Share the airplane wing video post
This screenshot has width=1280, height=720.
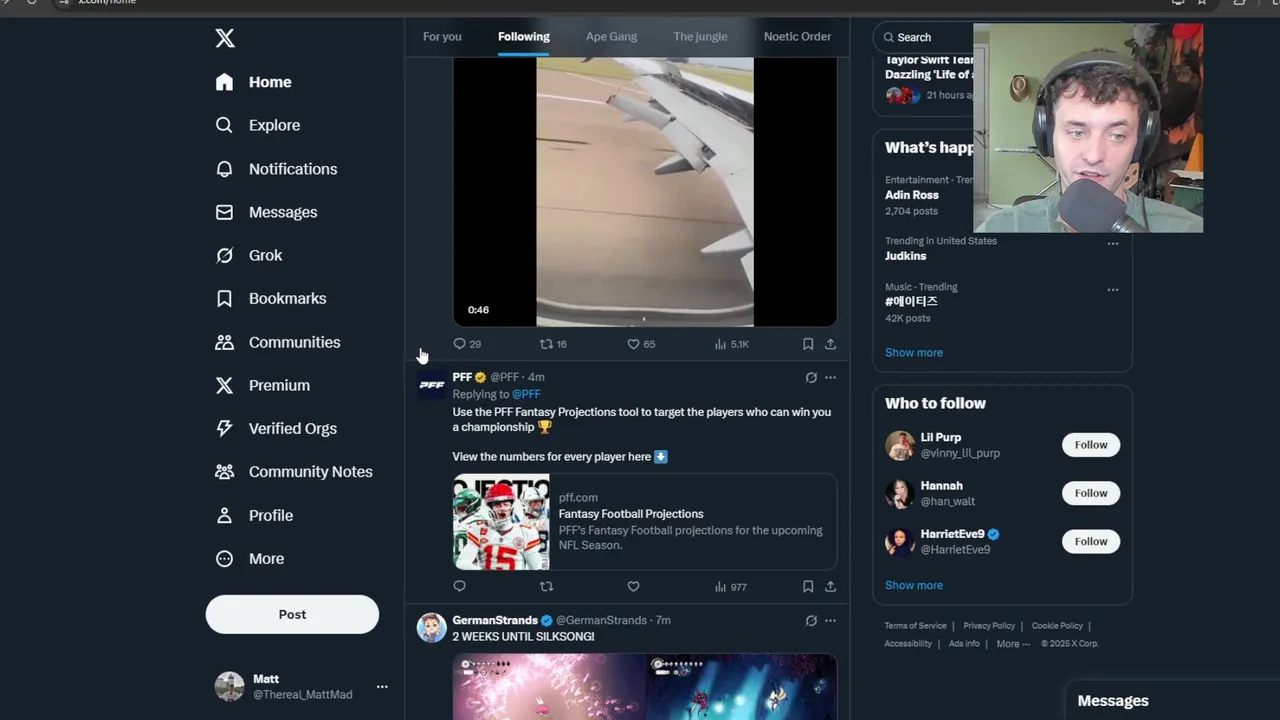pos(830,344)
